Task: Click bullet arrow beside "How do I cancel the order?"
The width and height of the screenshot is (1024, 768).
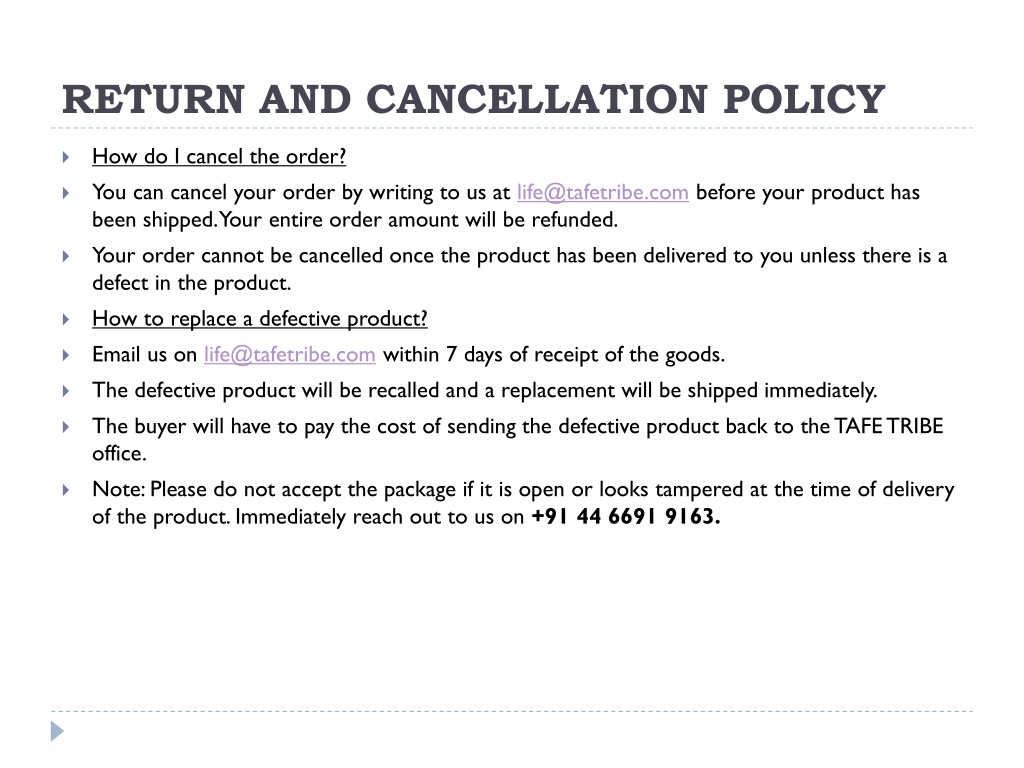Action: [x=66, y=157]
